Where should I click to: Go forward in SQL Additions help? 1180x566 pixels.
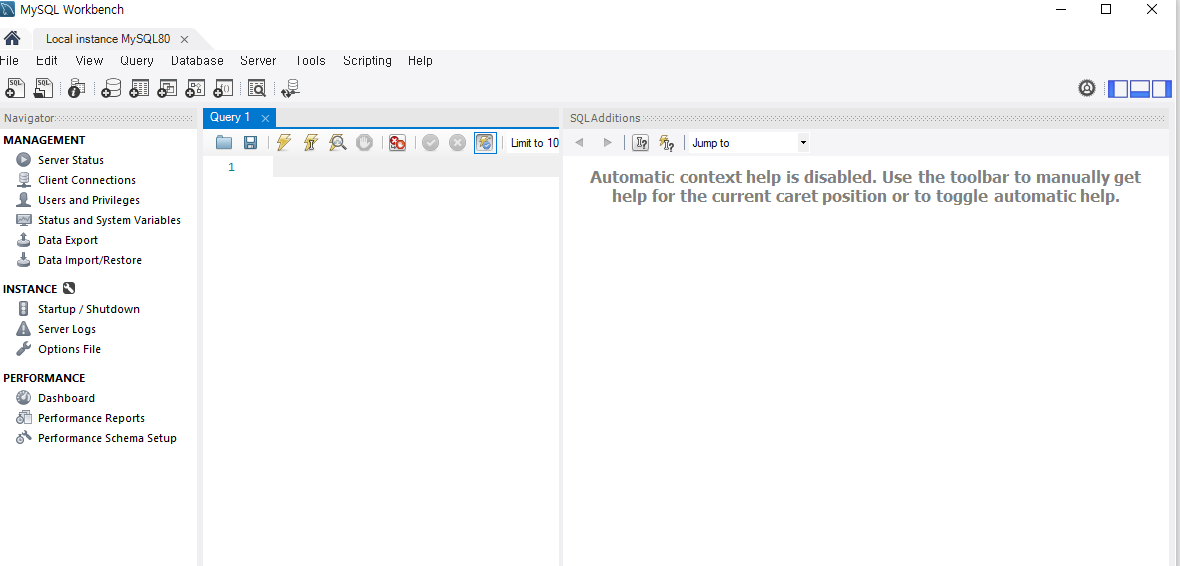[x=607, y=142]
